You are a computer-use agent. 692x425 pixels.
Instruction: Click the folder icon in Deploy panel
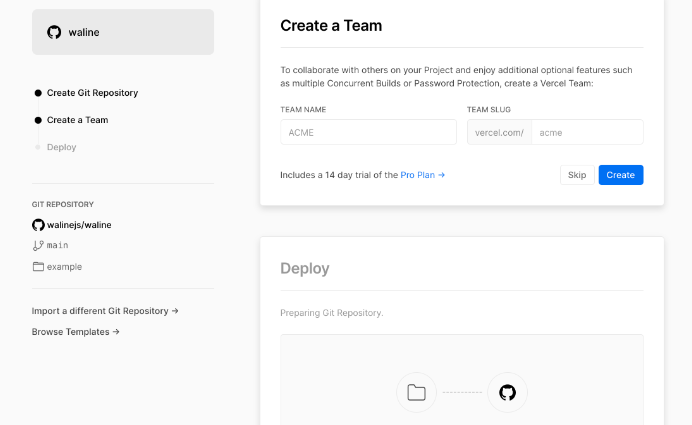416,393
